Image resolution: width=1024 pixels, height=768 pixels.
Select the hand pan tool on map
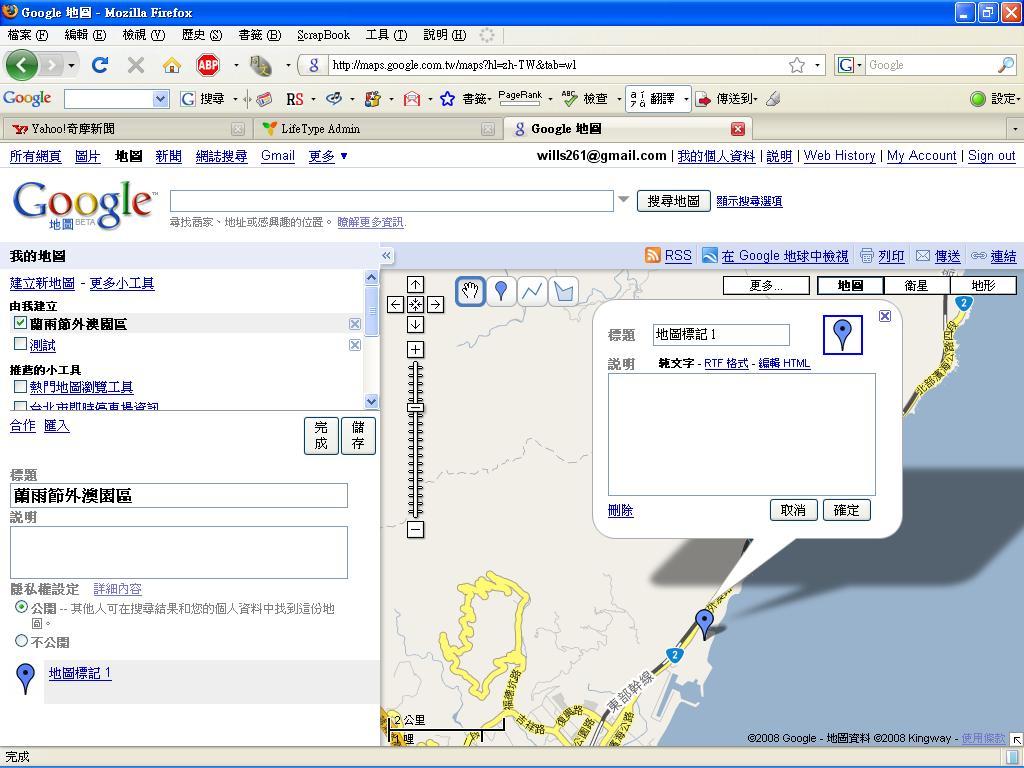[x=470, y=291]
